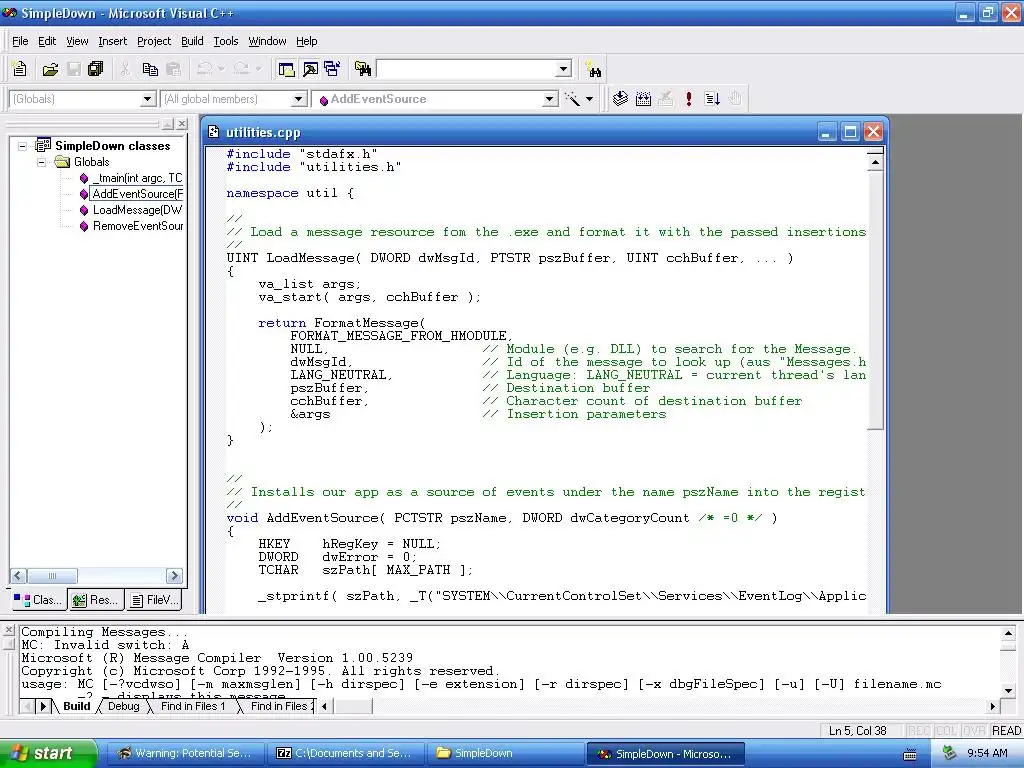1024x768 pixels.
Task: Open the Build menu
Action: [192, 41]
